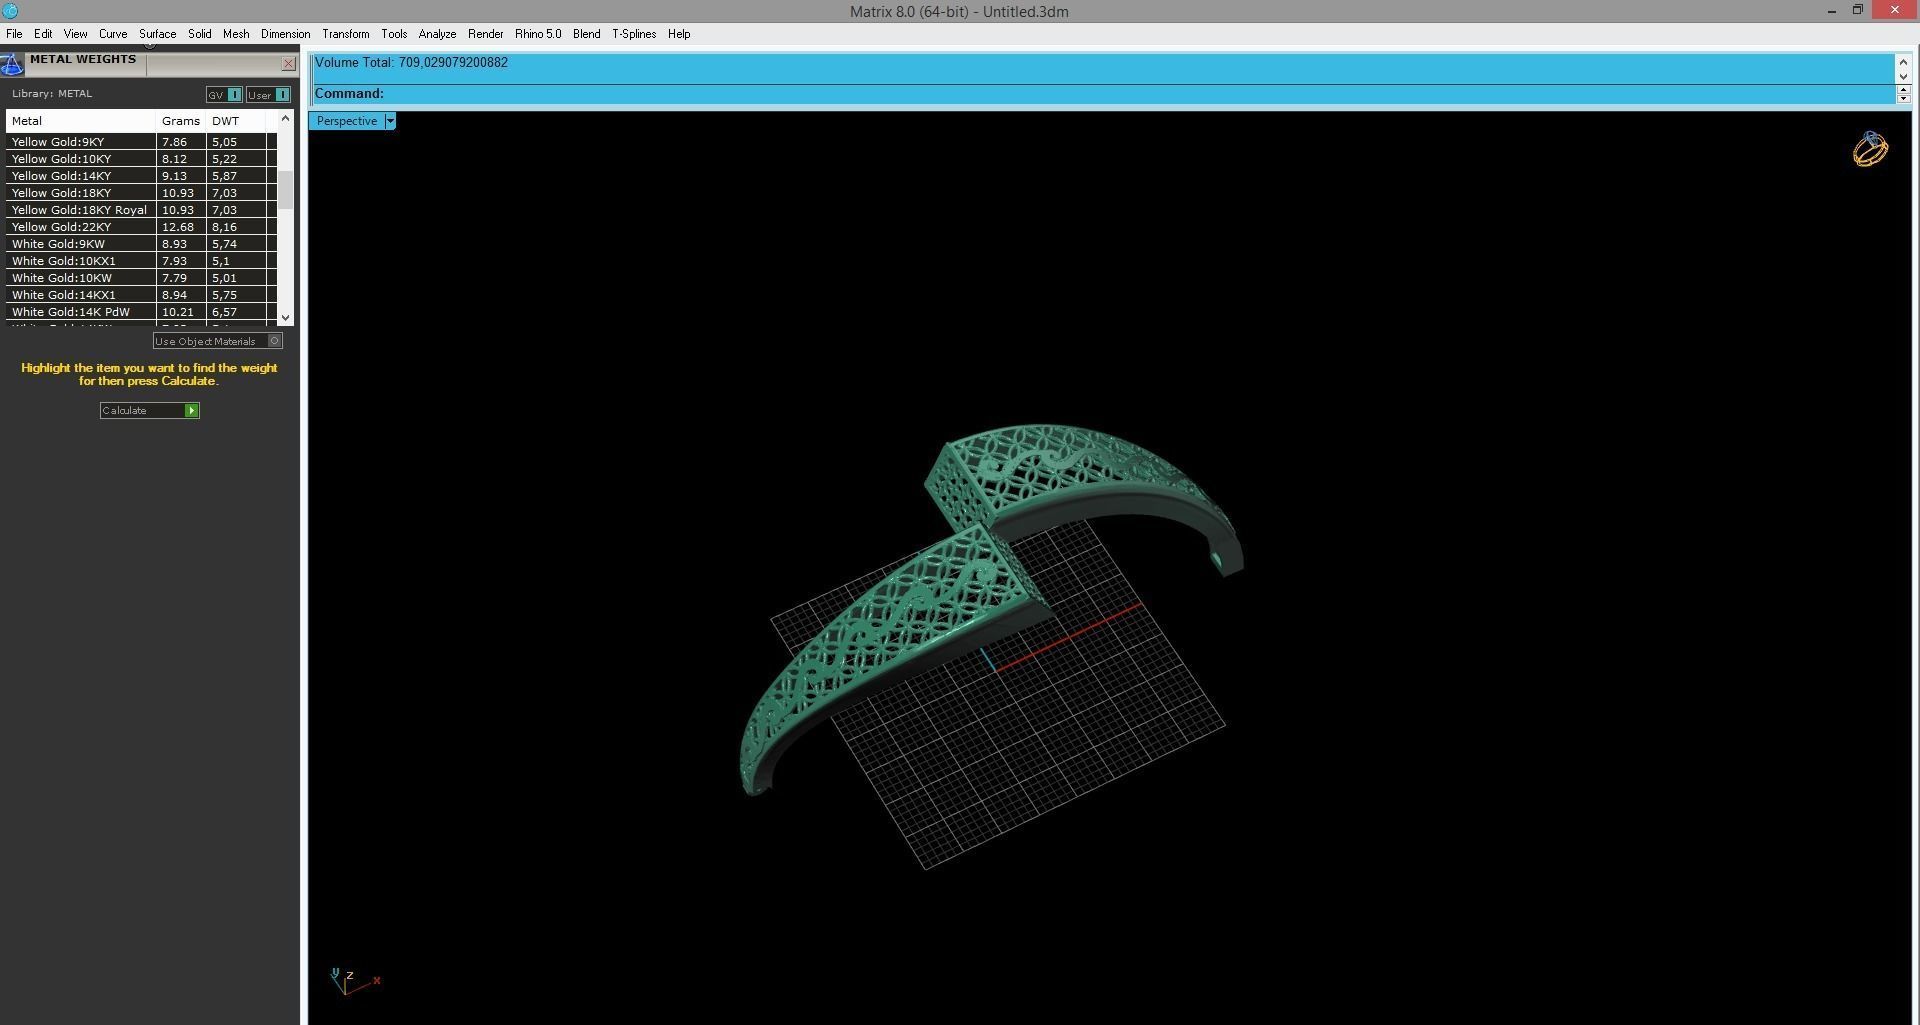
Task: Restore down the Matrix window
Action: (1858, 10)
